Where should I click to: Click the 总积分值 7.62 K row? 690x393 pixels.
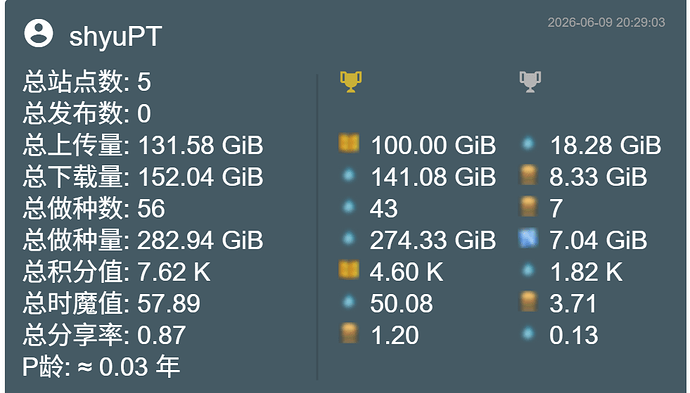click(117, 272)
